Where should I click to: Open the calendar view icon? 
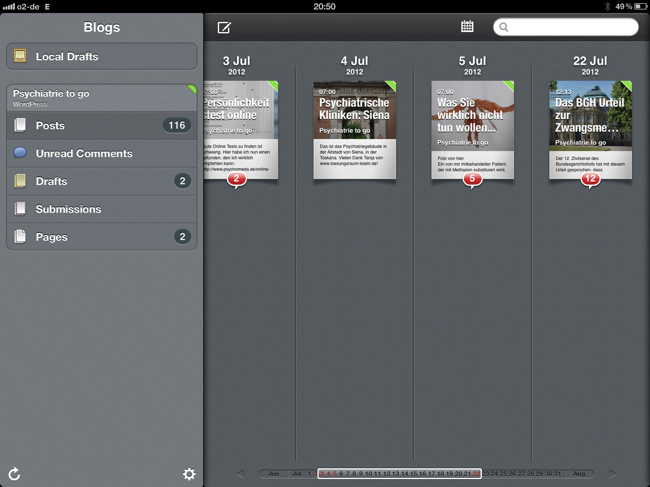[467, 27]
